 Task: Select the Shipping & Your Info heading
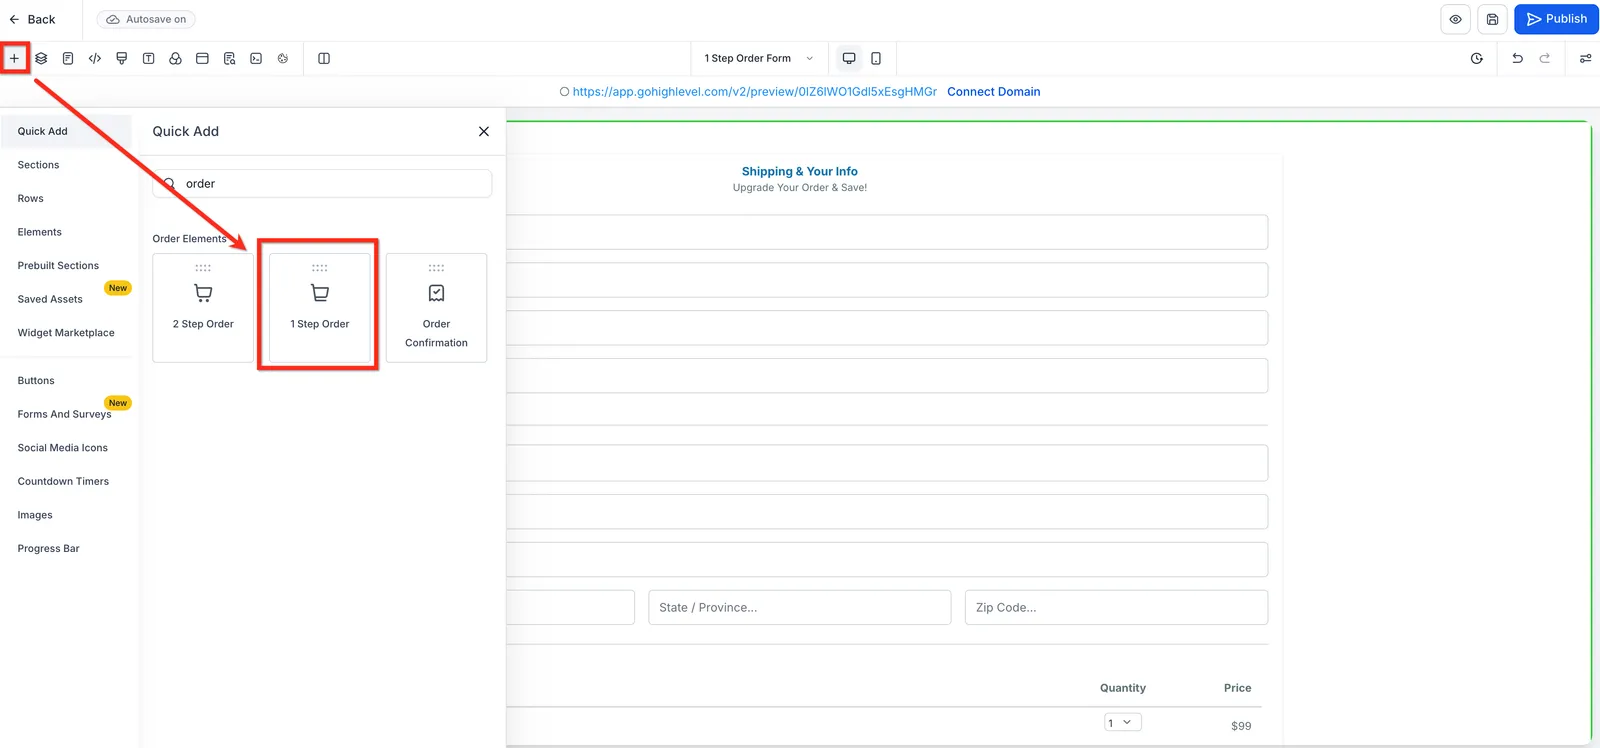[800, 172]
